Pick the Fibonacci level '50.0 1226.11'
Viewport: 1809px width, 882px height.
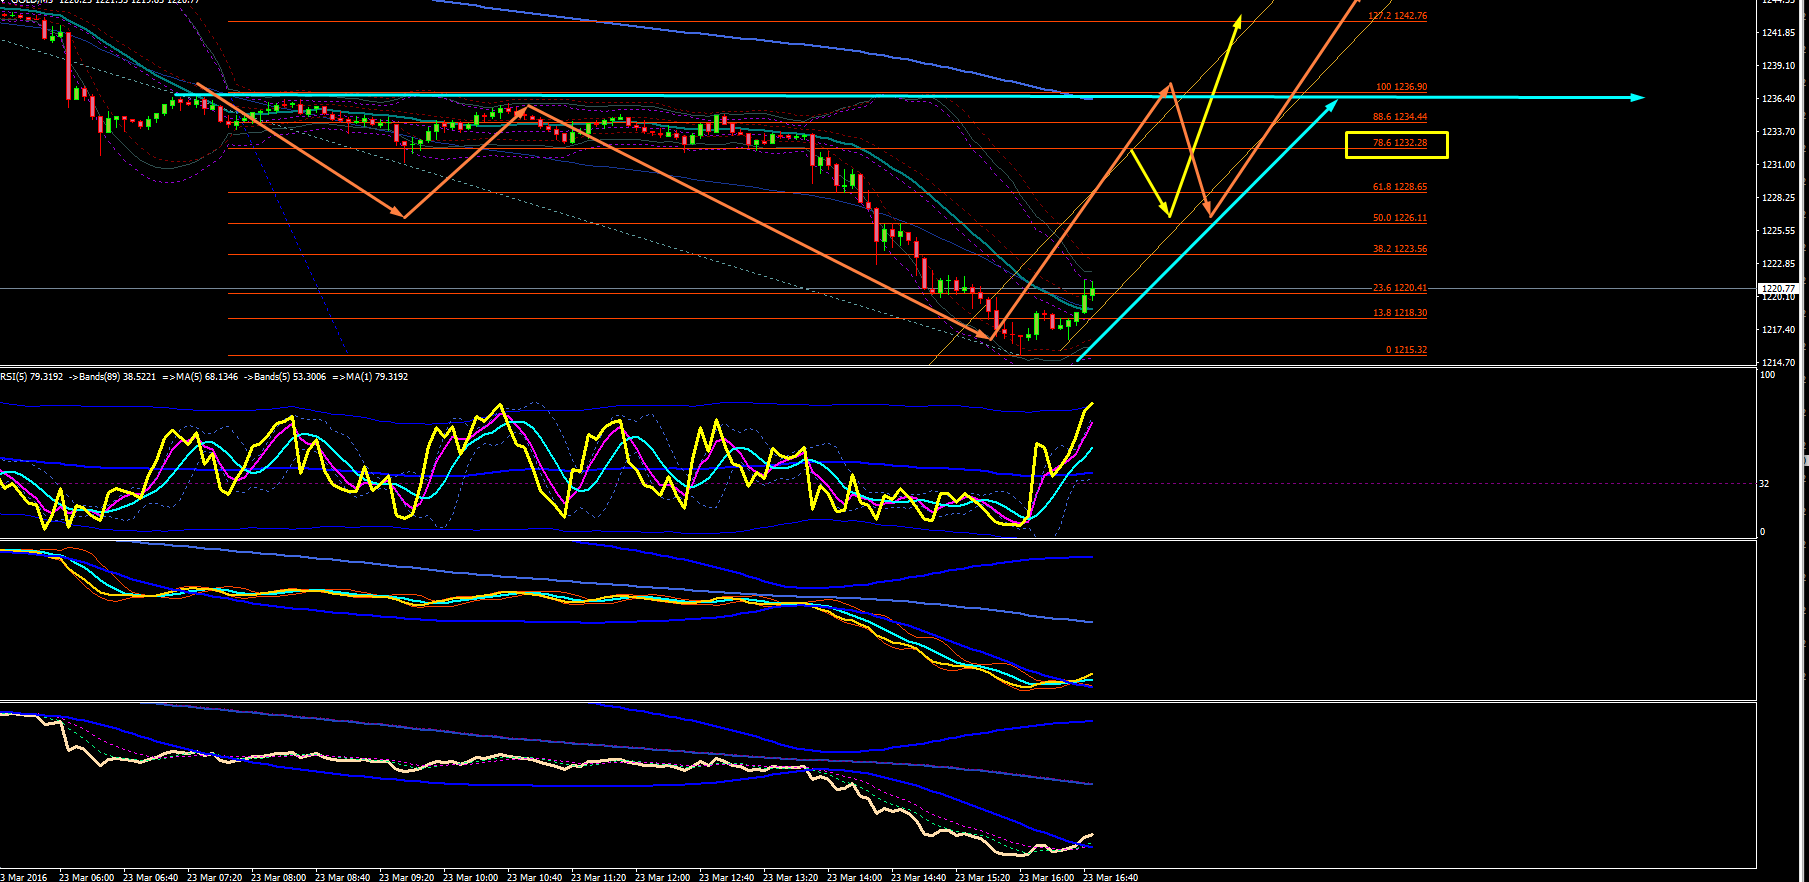coord(1400,218)
